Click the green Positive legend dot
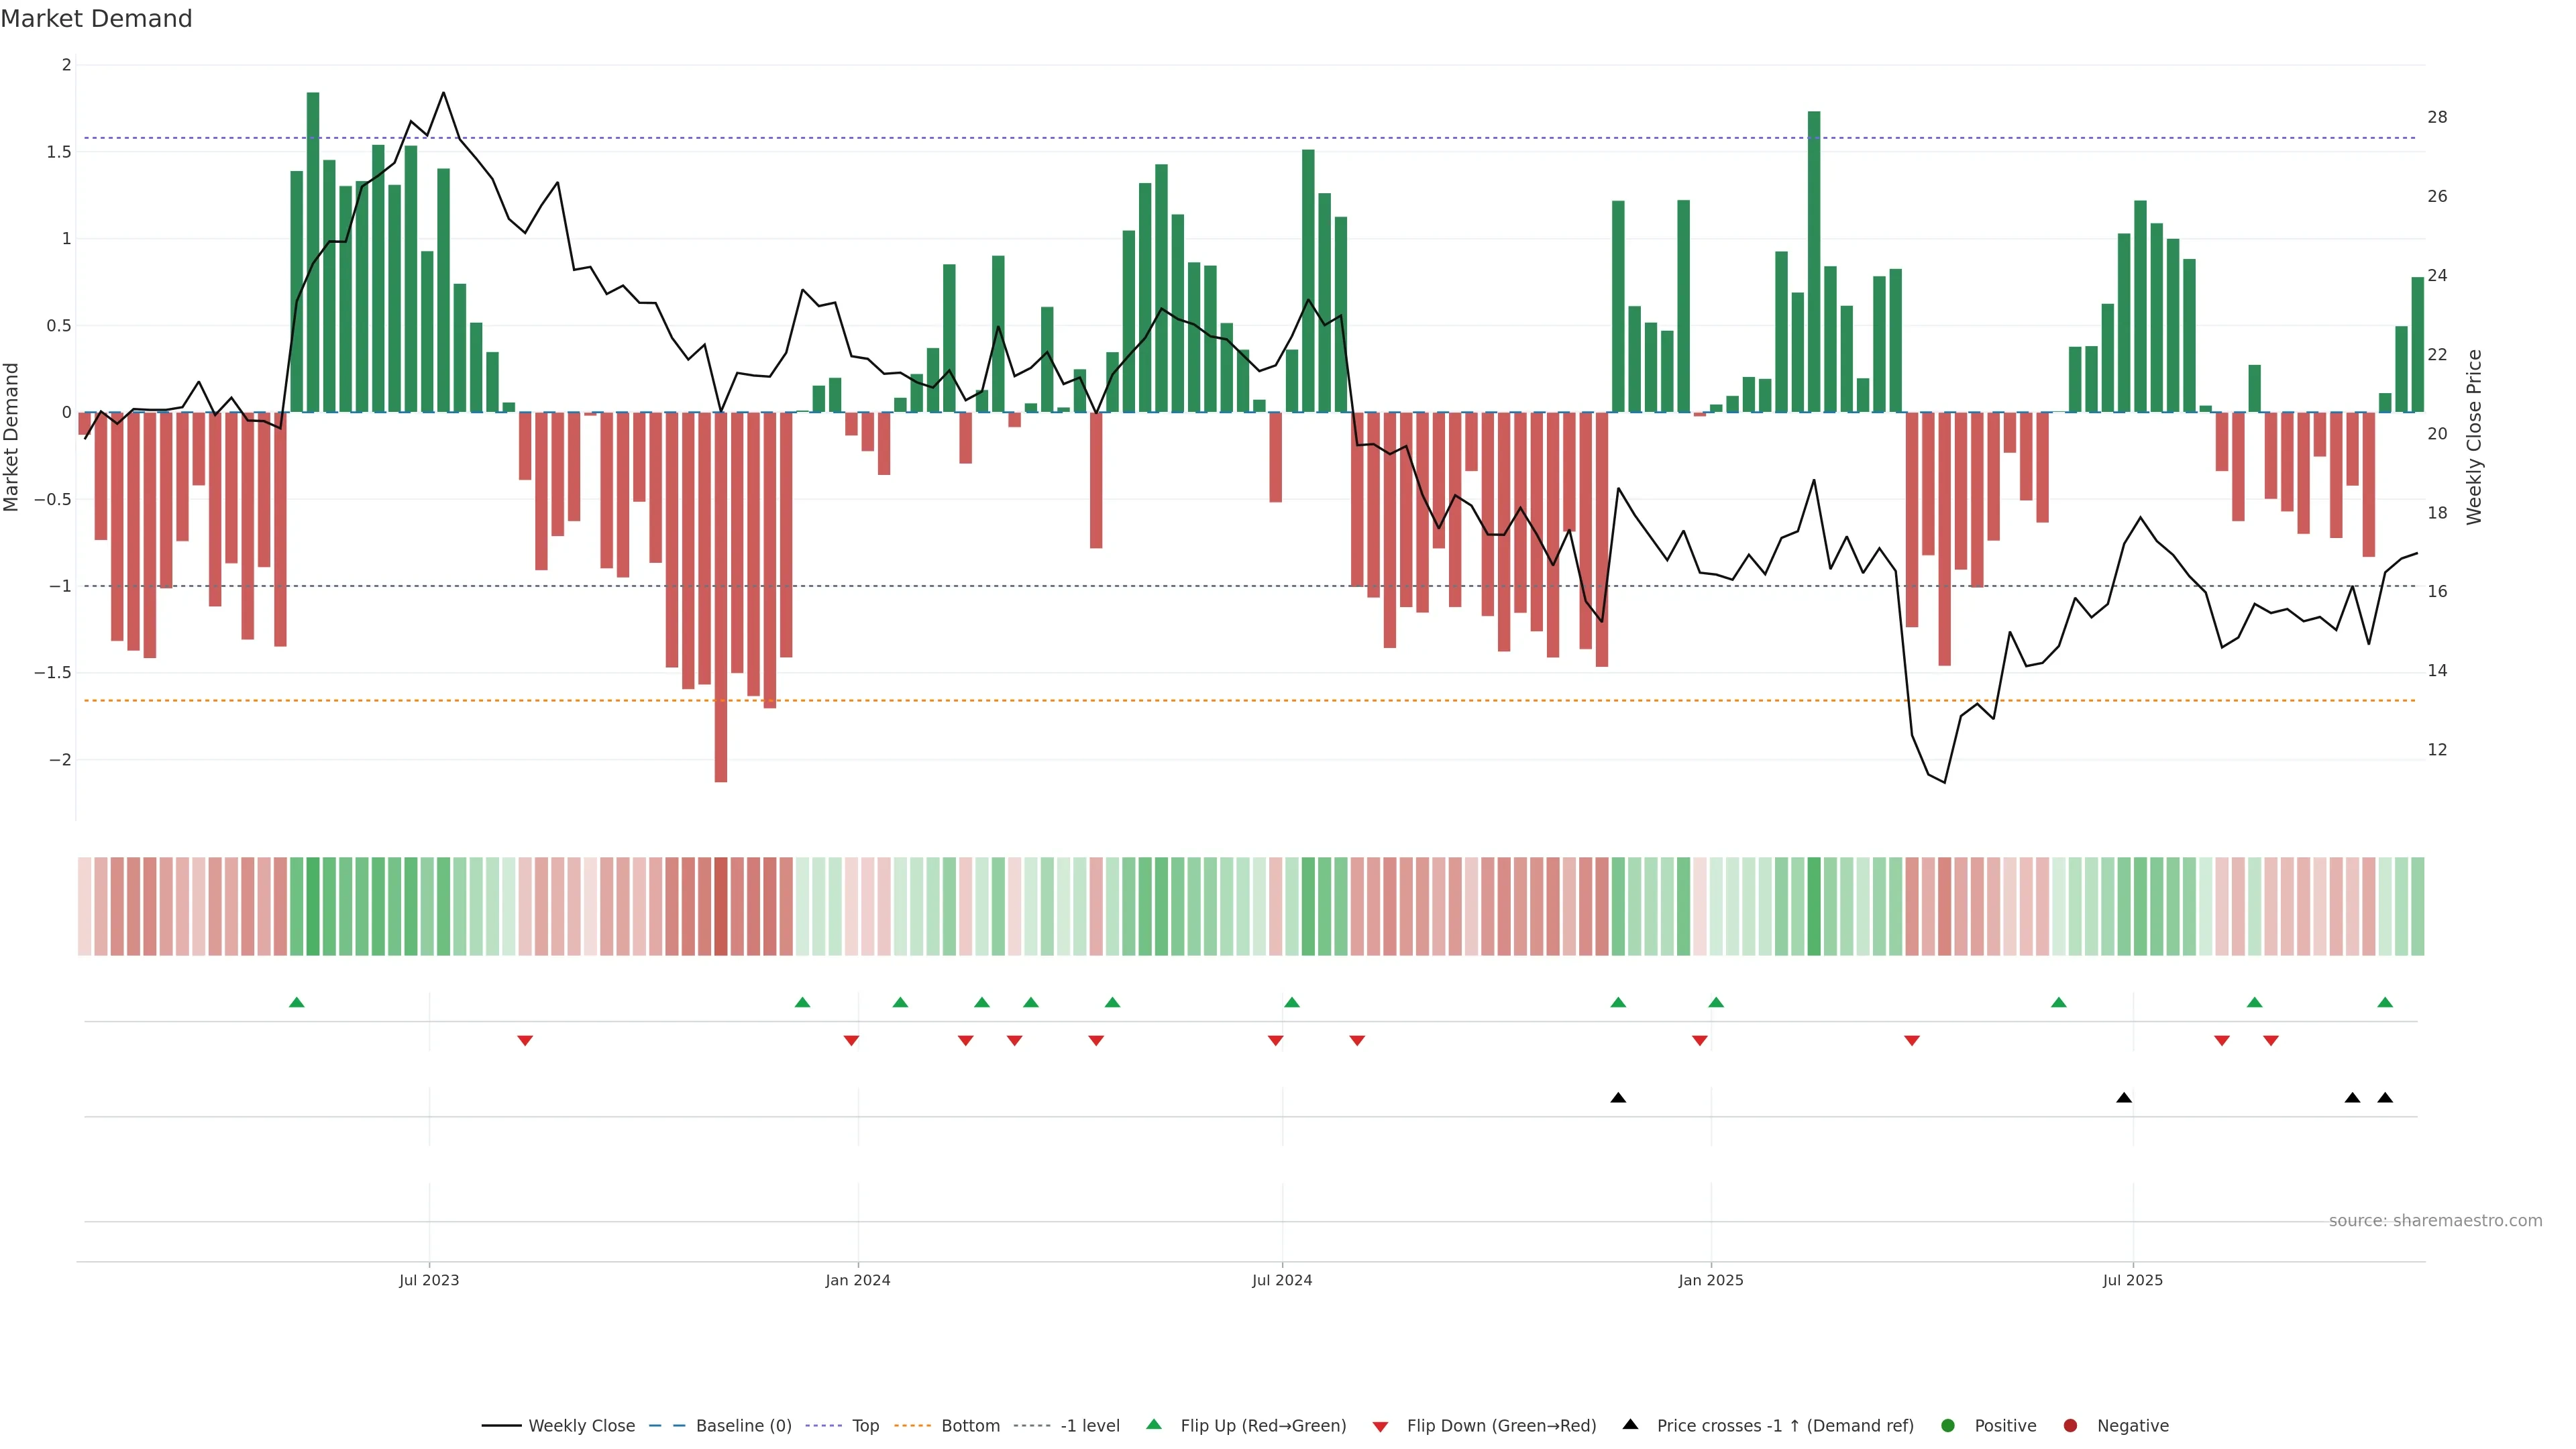2576x1449 pixels. [1947, 1426]
